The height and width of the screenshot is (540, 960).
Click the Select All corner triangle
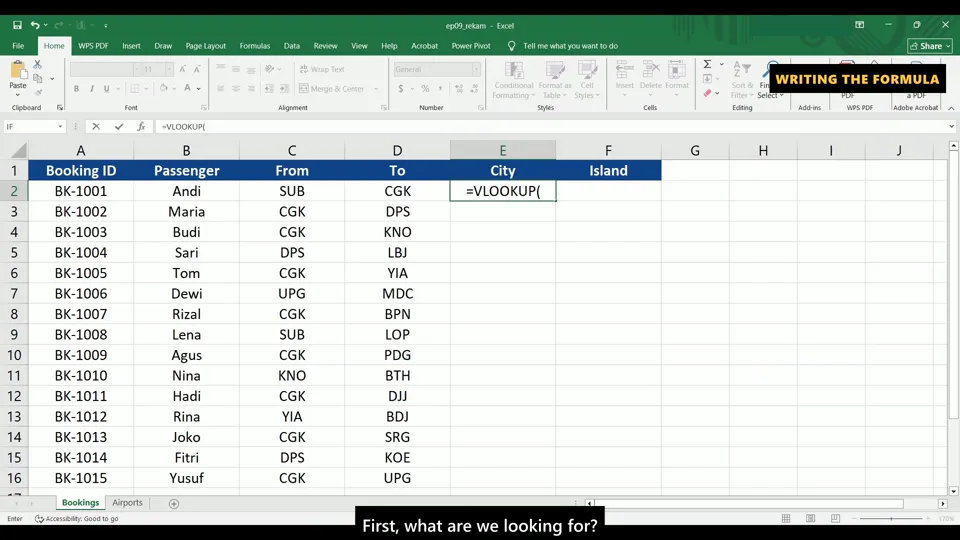tap(19, 151)
